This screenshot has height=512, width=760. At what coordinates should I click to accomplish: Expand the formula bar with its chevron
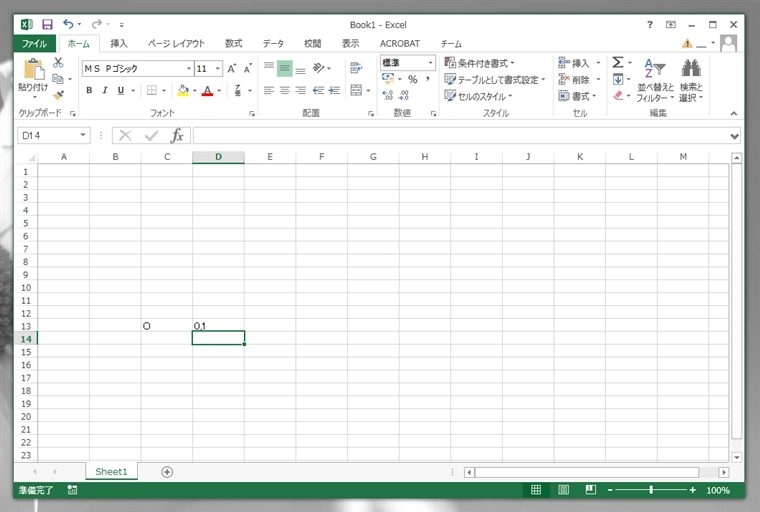[x=735, y=136]
